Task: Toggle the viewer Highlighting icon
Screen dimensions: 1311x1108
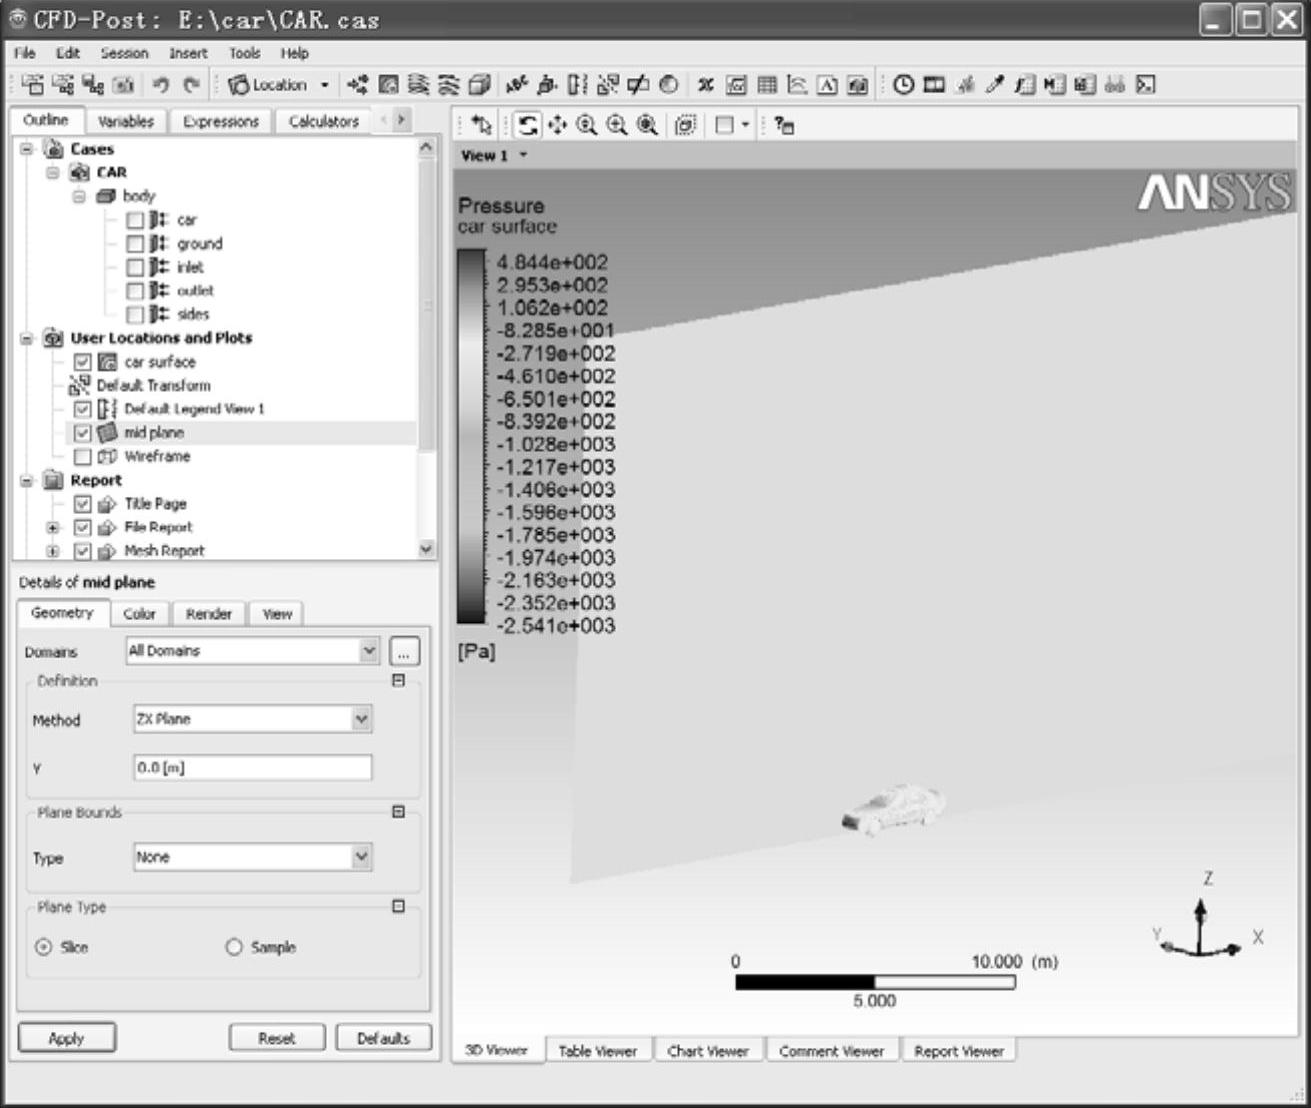Action: [x=685, y=125]
